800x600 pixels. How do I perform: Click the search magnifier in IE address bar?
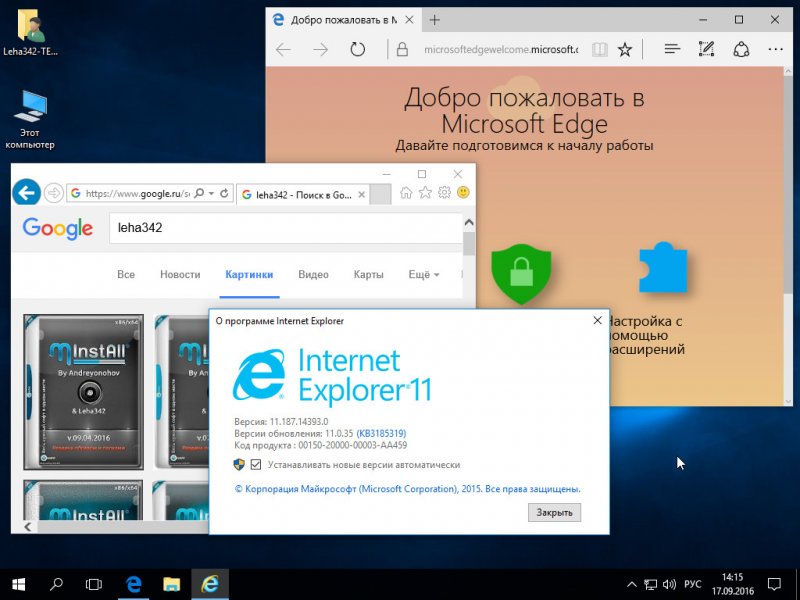pyautogui.click(x=199, y=193)
